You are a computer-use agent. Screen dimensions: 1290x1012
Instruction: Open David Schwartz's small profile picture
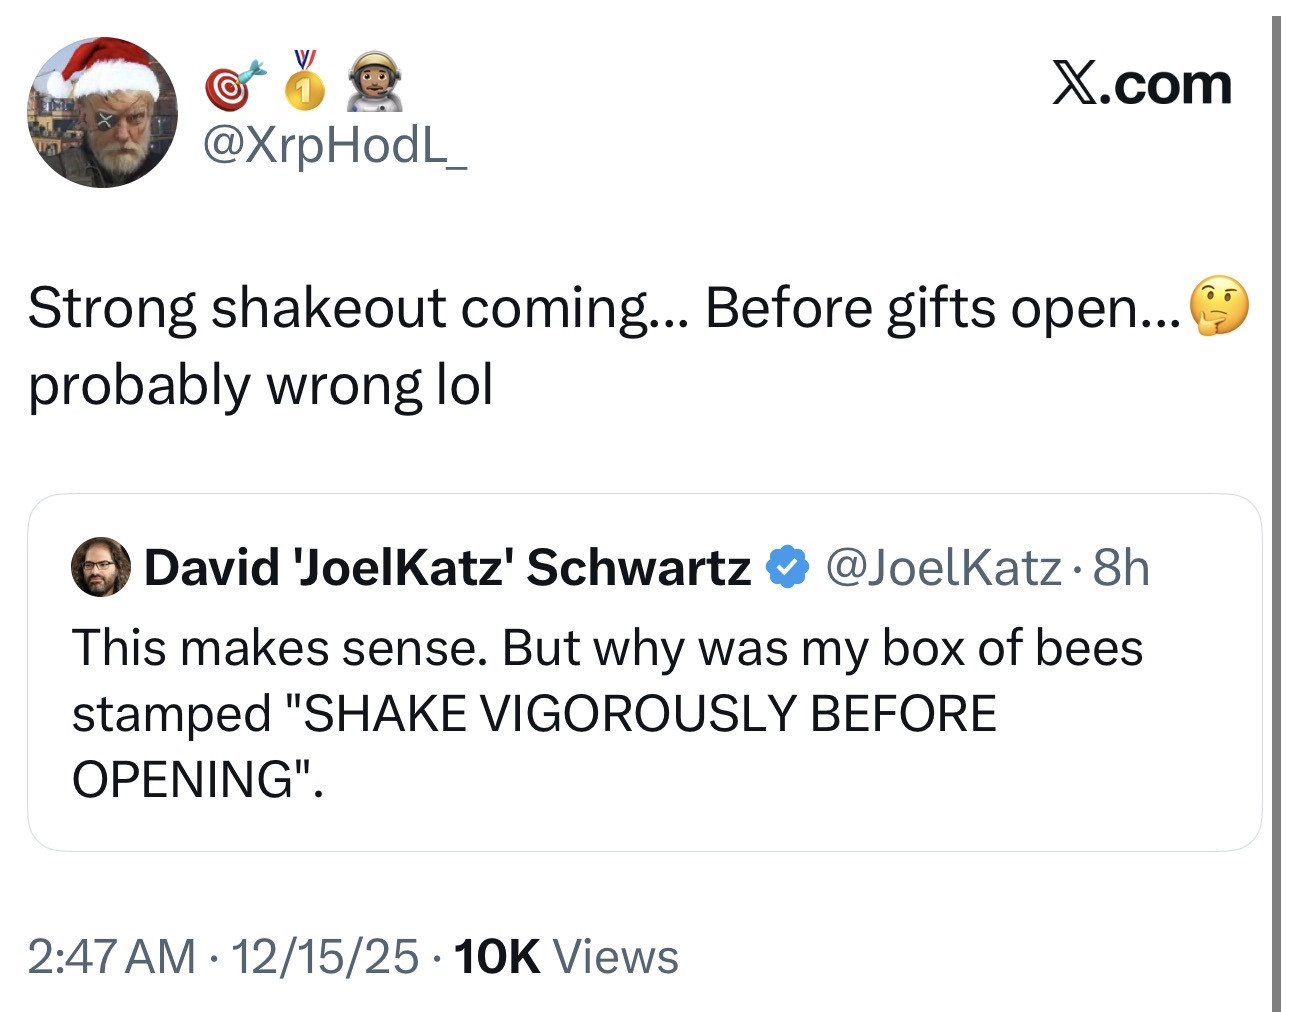click(x=101, y=567)
